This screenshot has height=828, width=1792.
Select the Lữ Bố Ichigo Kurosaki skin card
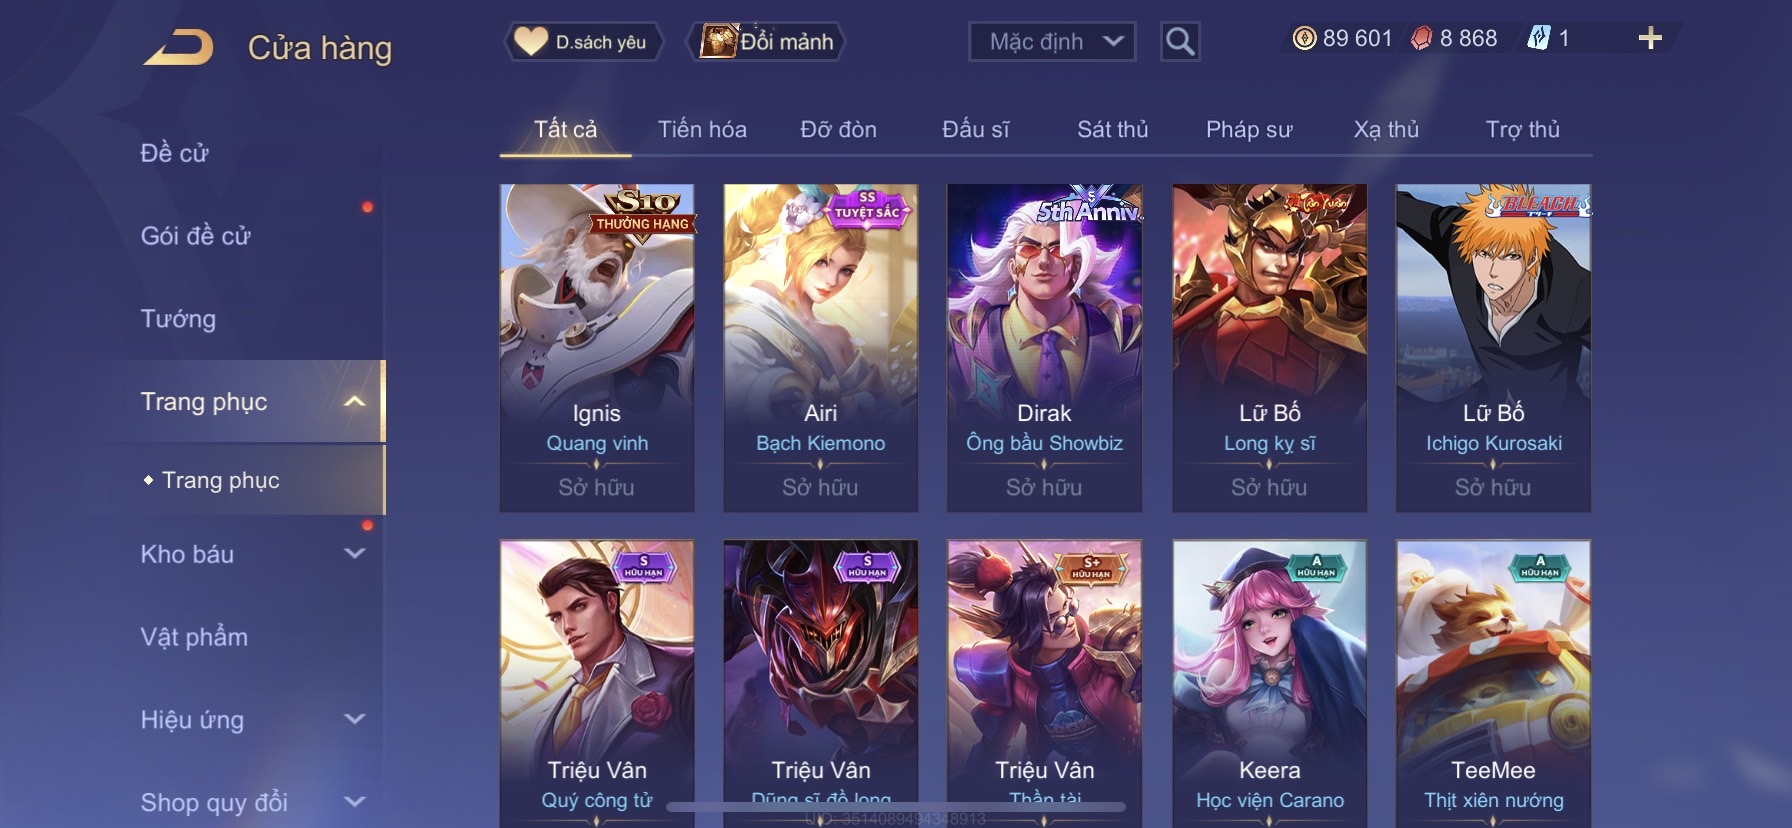(1493, 348)
